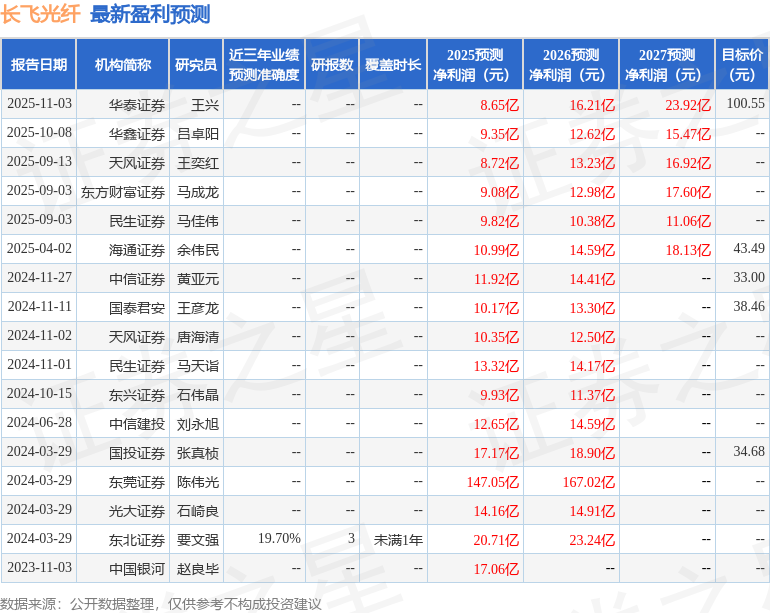Click target price 34.68

749,451
